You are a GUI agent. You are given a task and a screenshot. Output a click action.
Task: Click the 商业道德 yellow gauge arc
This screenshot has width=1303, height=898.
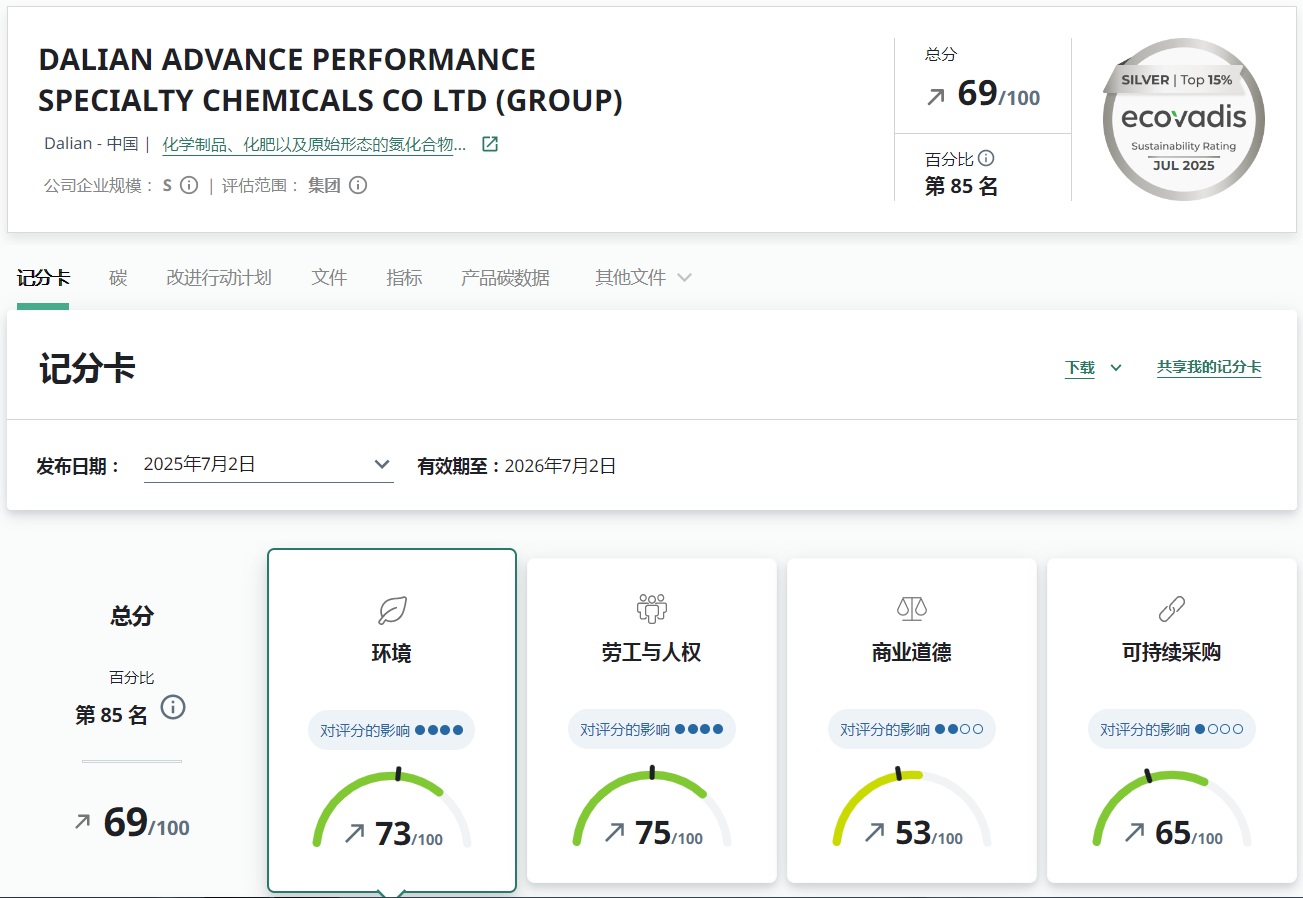(912, 808)
